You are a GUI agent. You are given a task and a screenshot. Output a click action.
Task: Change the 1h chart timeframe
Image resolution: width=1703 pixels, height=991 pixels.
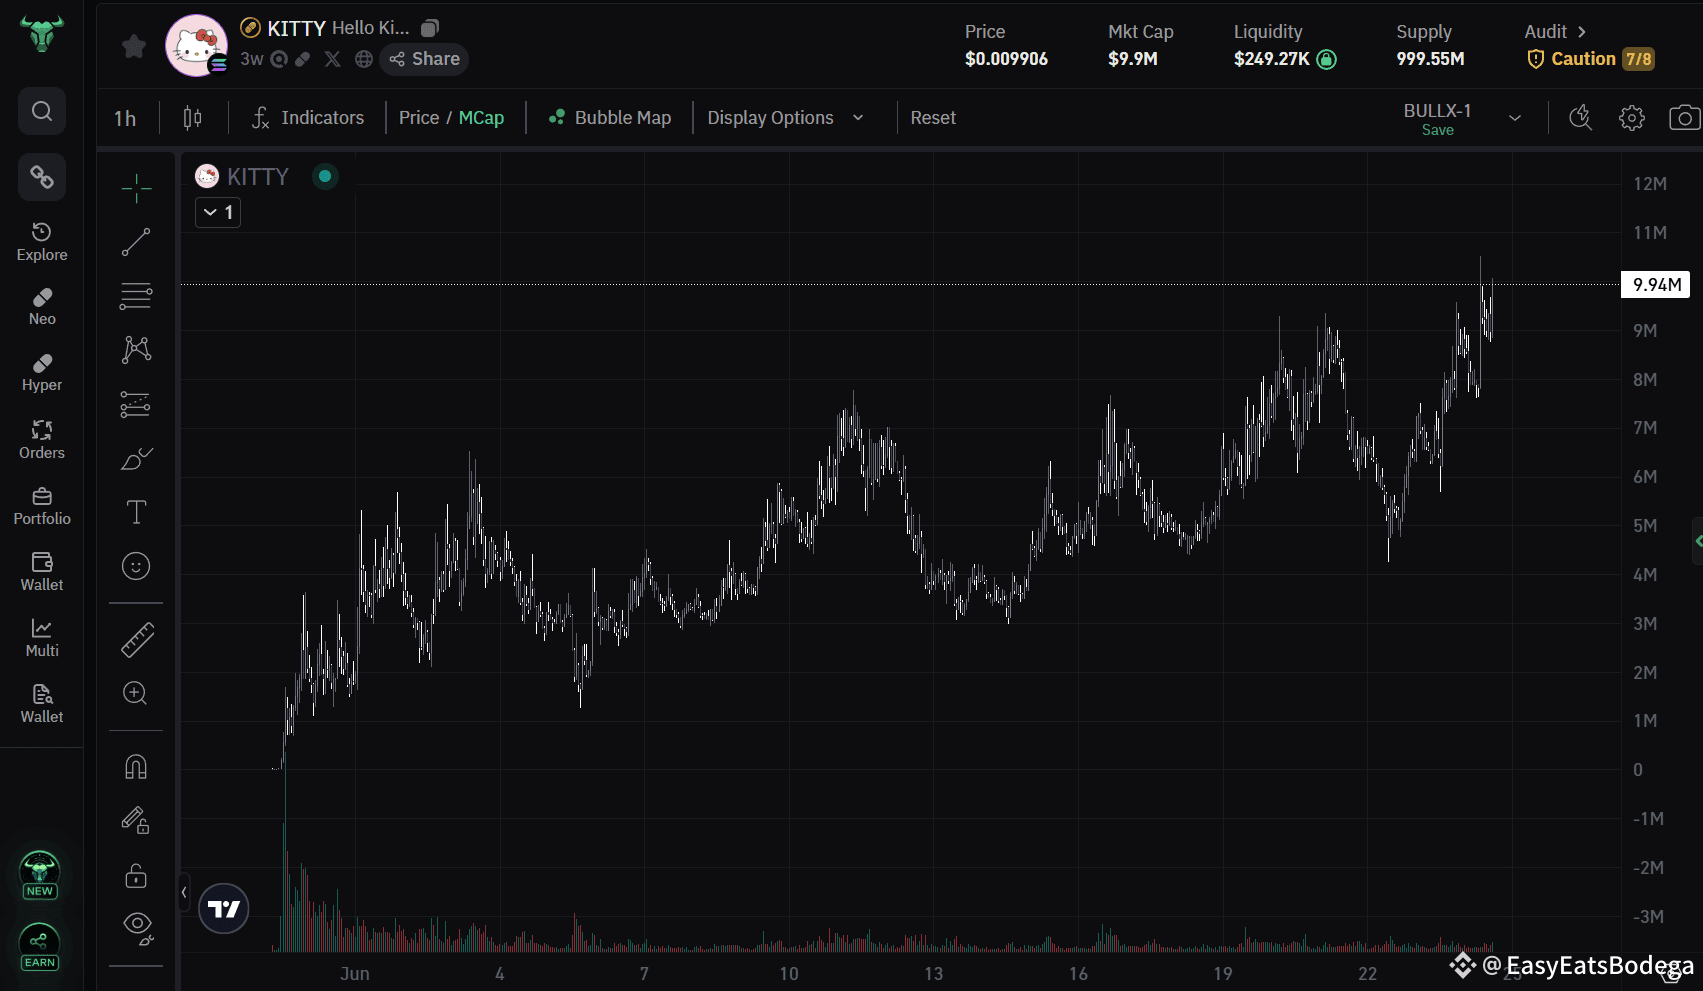pos(125,118)
